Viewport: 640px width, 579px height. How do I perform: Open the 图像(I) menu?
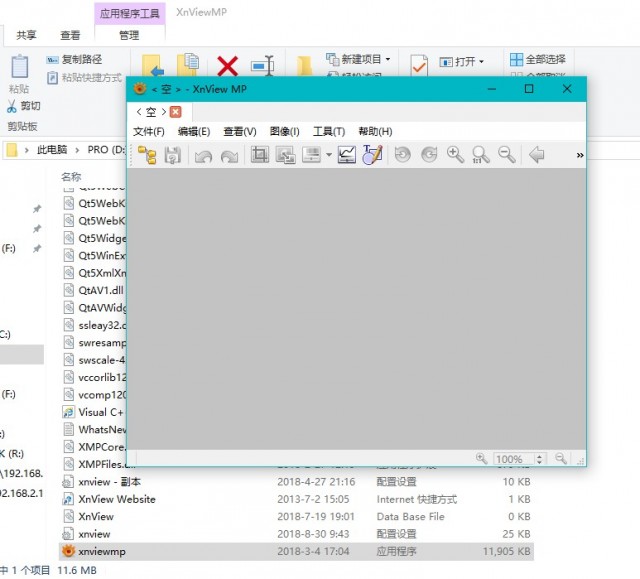tap(284, 131)
